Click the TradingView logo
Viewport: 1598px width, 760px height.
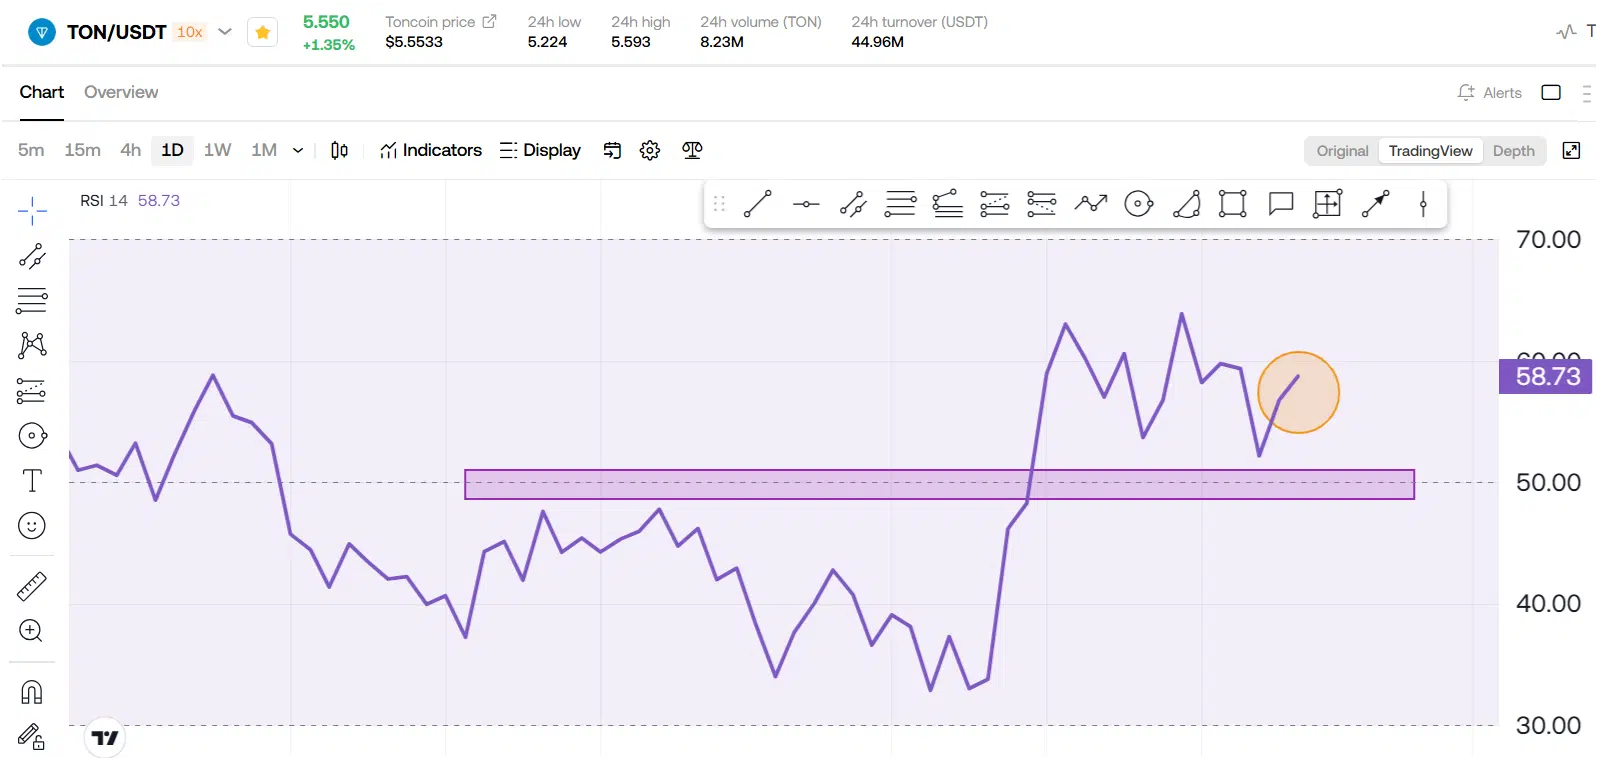click(105, 738)
